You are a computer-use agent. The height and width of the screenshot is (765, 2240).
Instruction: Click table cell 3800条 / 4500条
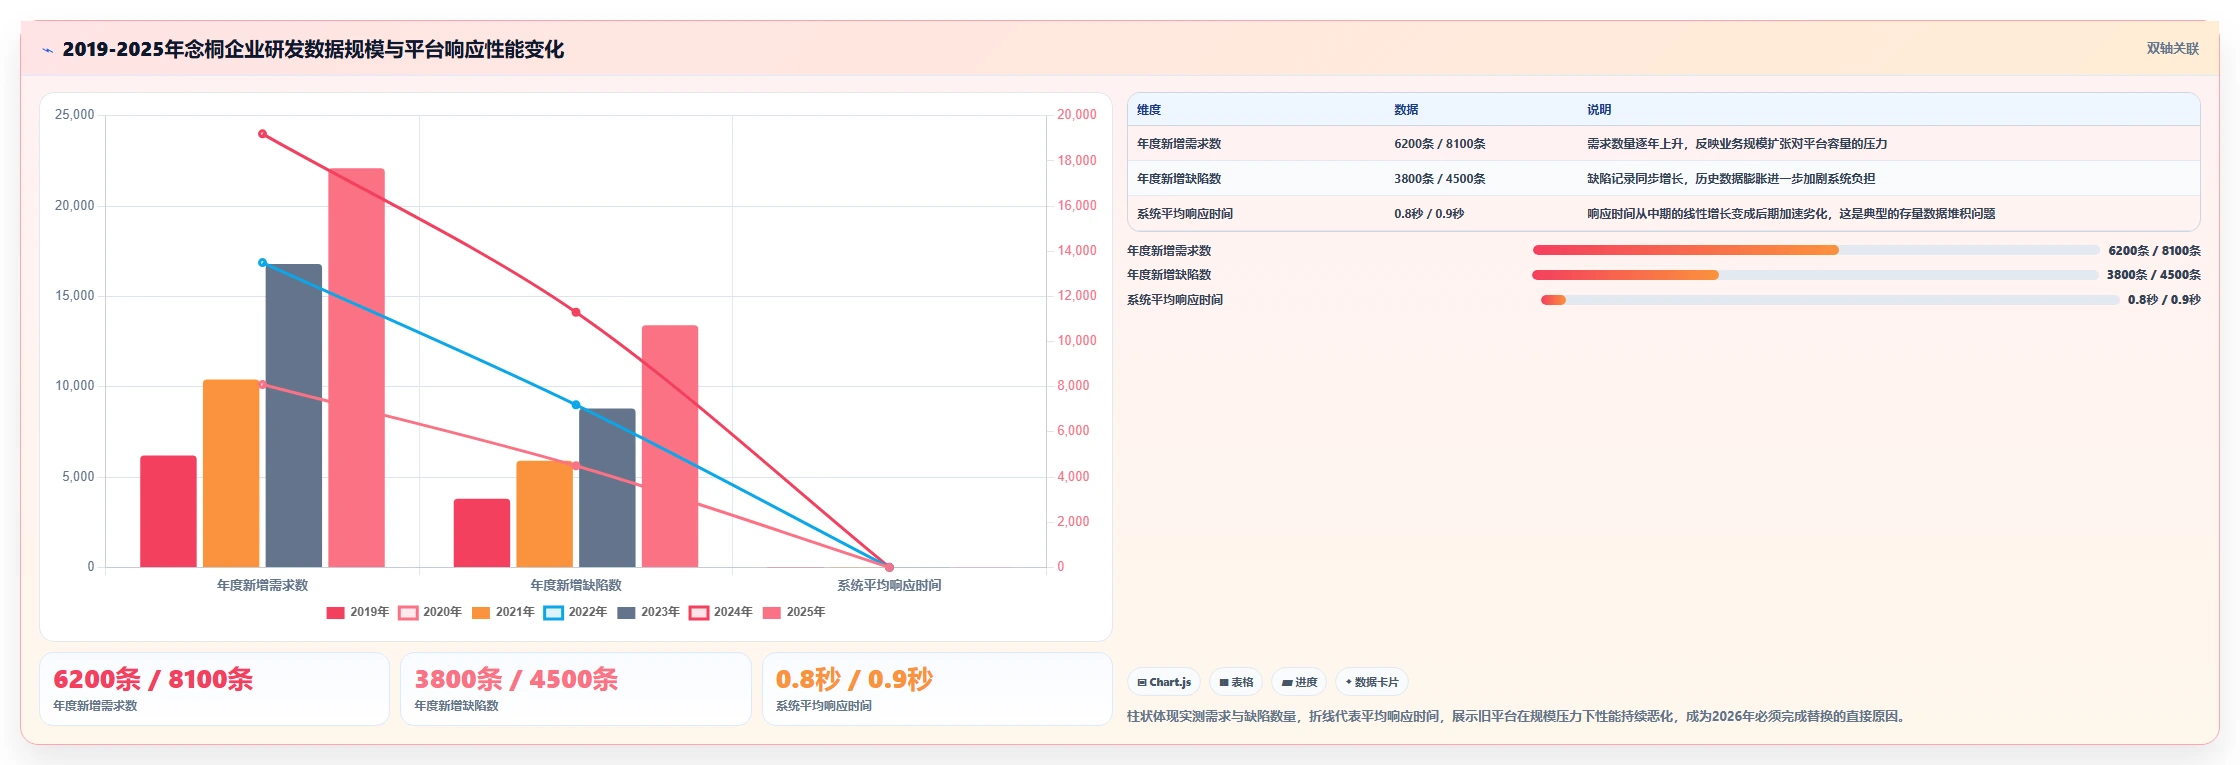tap(1440, 179)
